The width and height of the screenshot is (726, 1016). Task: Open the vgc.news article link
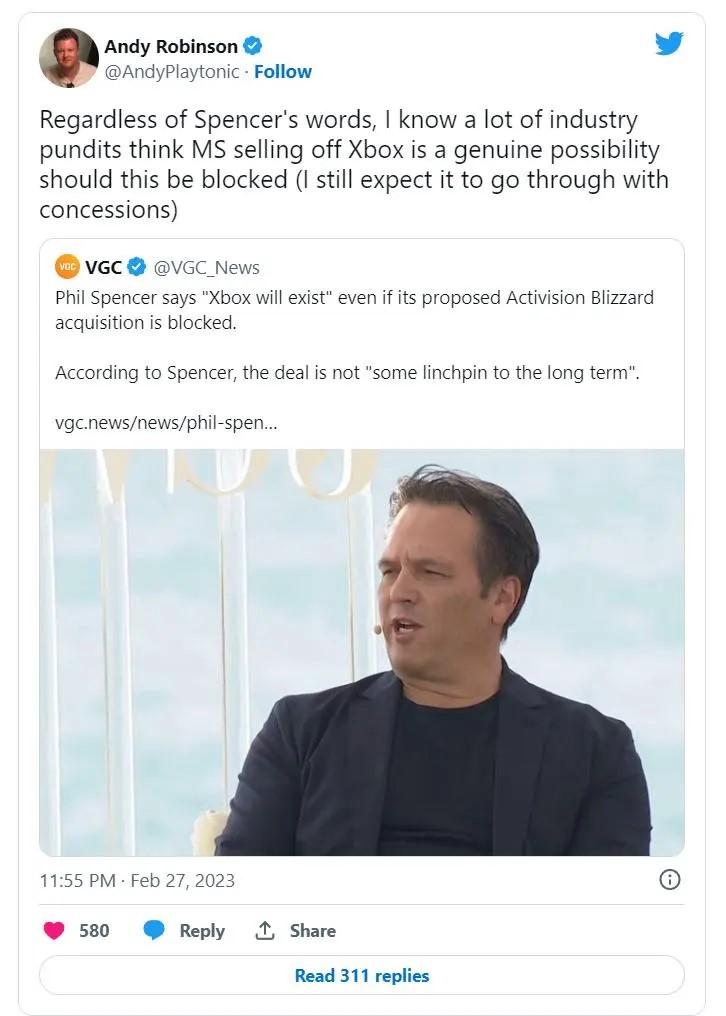pos(166,422)
